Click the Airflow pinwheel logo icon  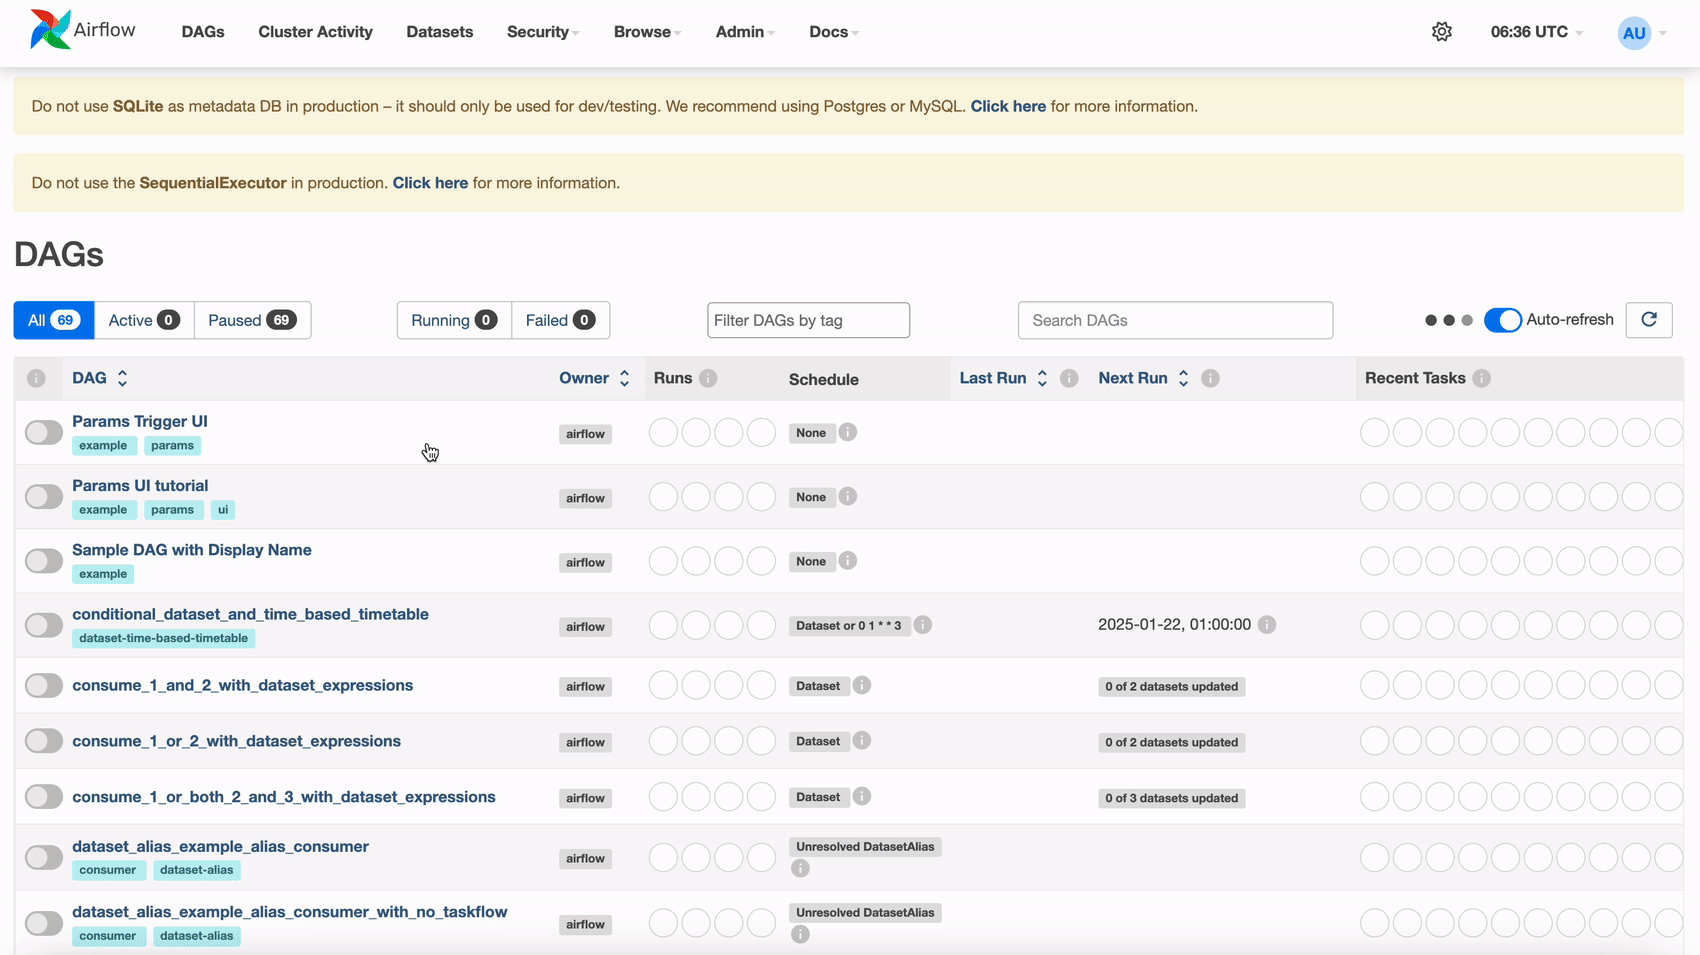(x=48, y=29)
